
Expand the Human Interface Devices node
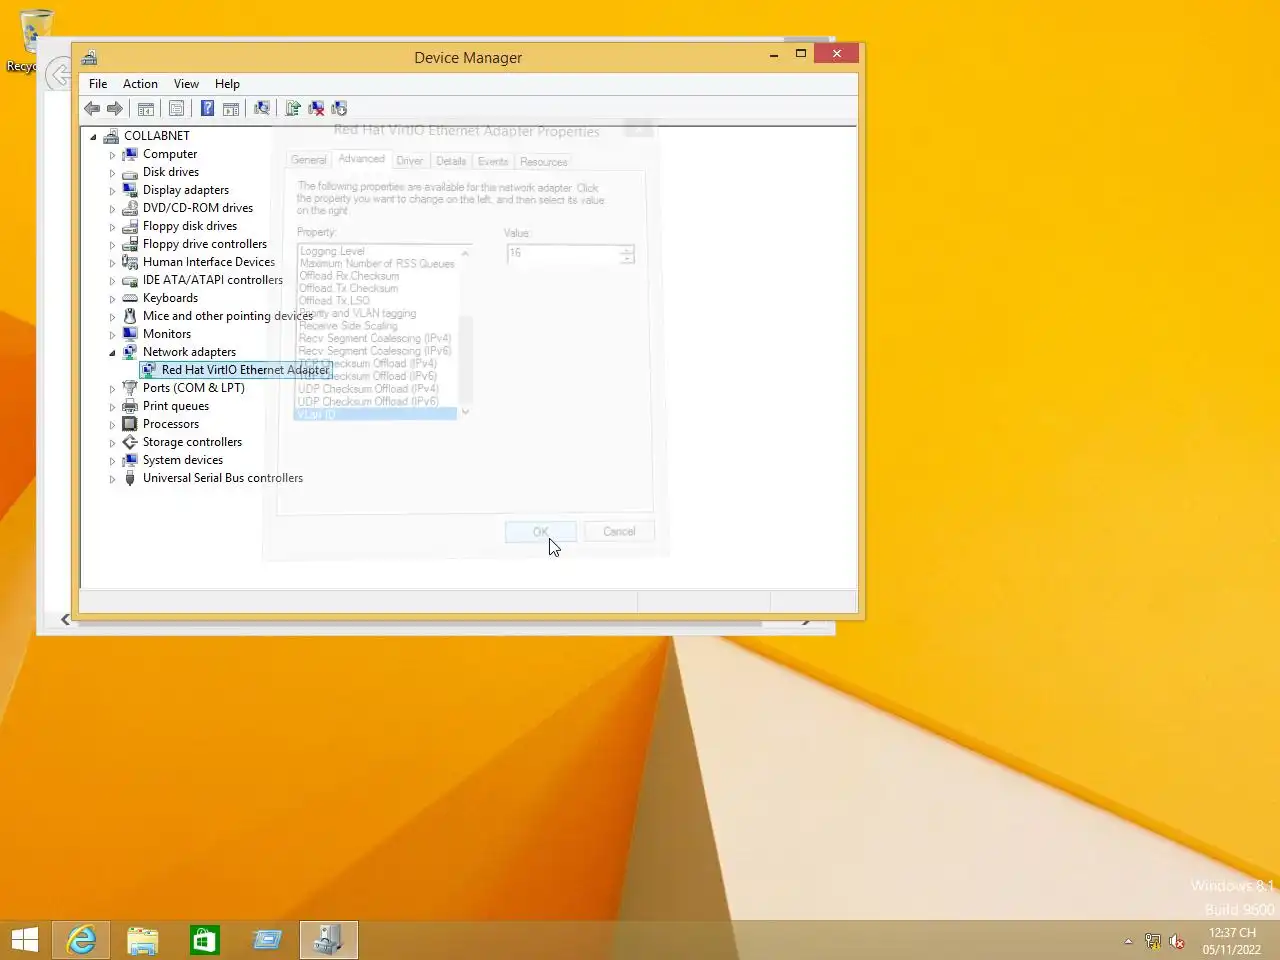[x=112, y=263]
